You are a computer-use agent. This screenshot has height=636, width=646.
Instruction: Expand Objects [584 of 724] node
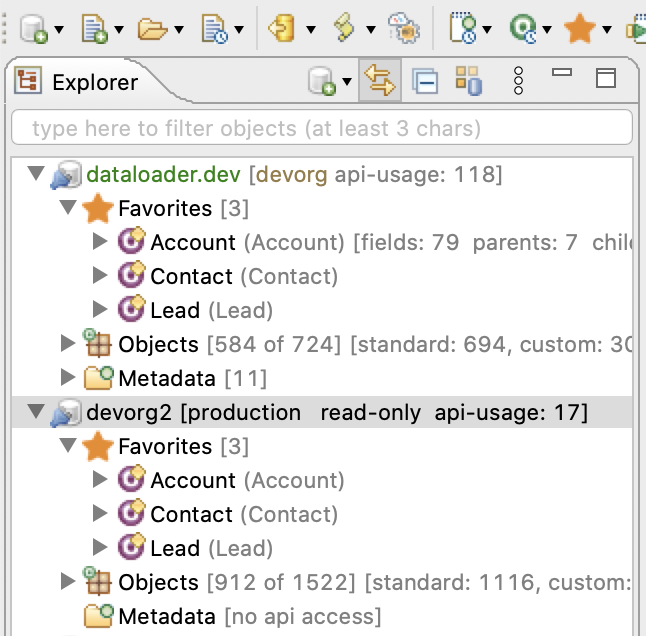[68, 343]
